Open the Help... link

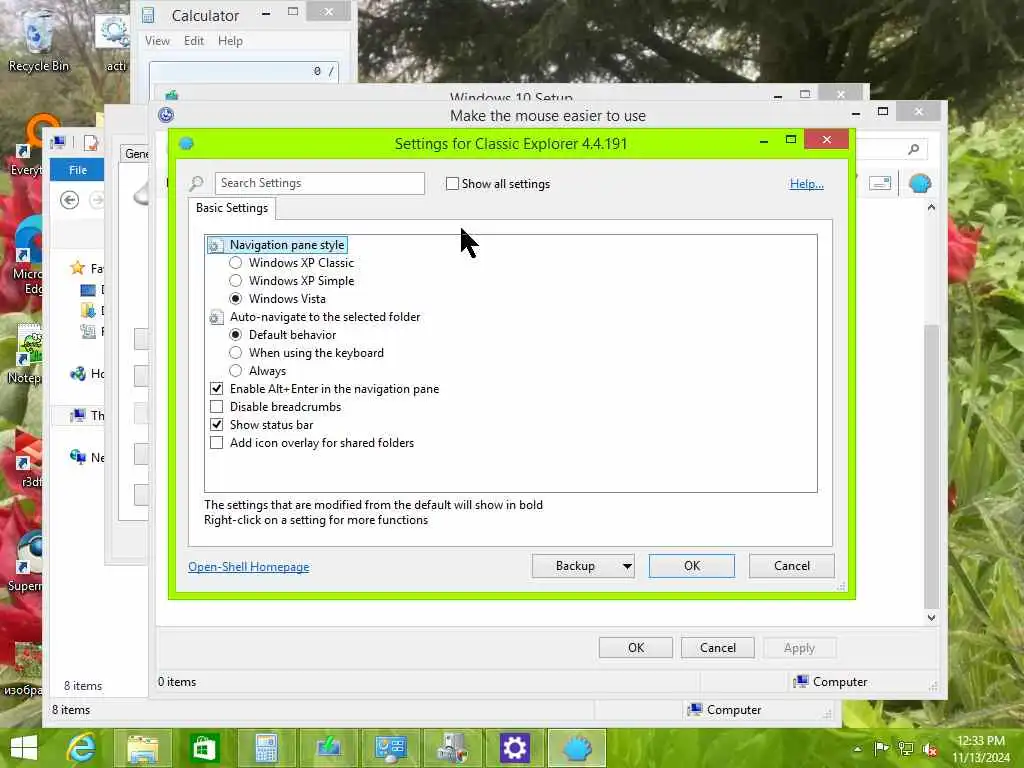click(807, 184)
